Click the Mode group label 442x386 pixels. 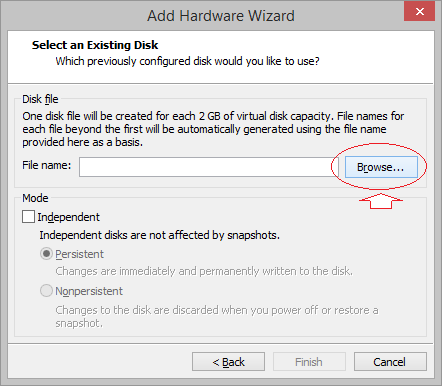coord(35,198)
